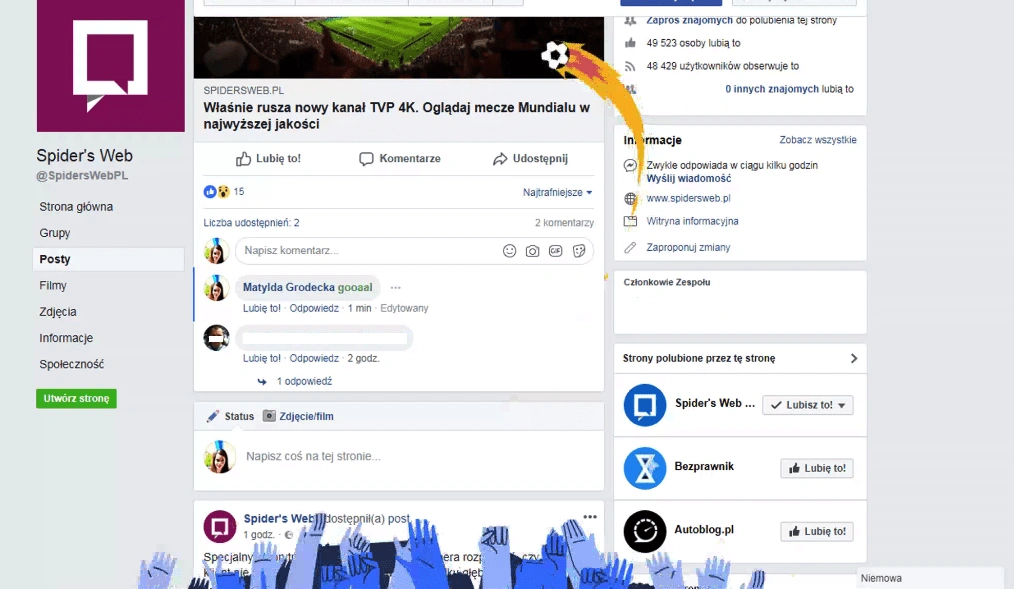The image size is (1014, 589).
Task: Open the Niemowa chat tab
Action: (x=930, y=578)
